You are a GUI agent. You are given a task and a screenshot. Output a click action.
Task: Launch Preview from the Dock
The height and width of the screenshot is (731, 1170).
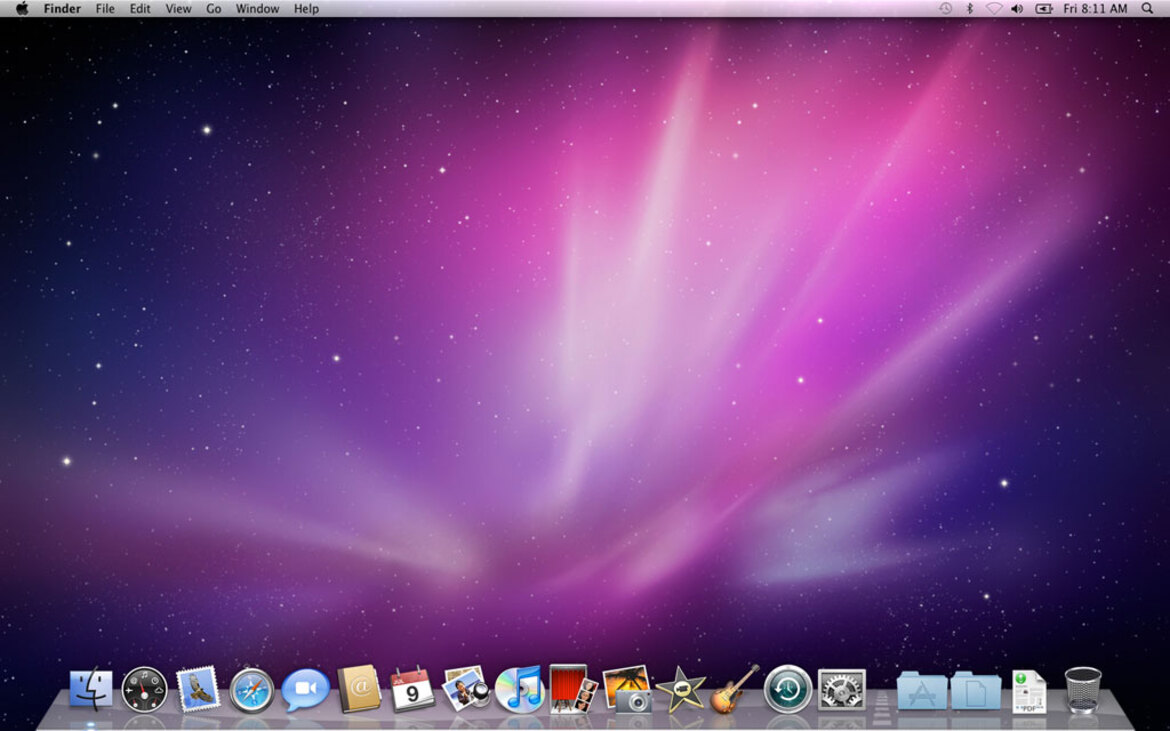tap(466, 688)
